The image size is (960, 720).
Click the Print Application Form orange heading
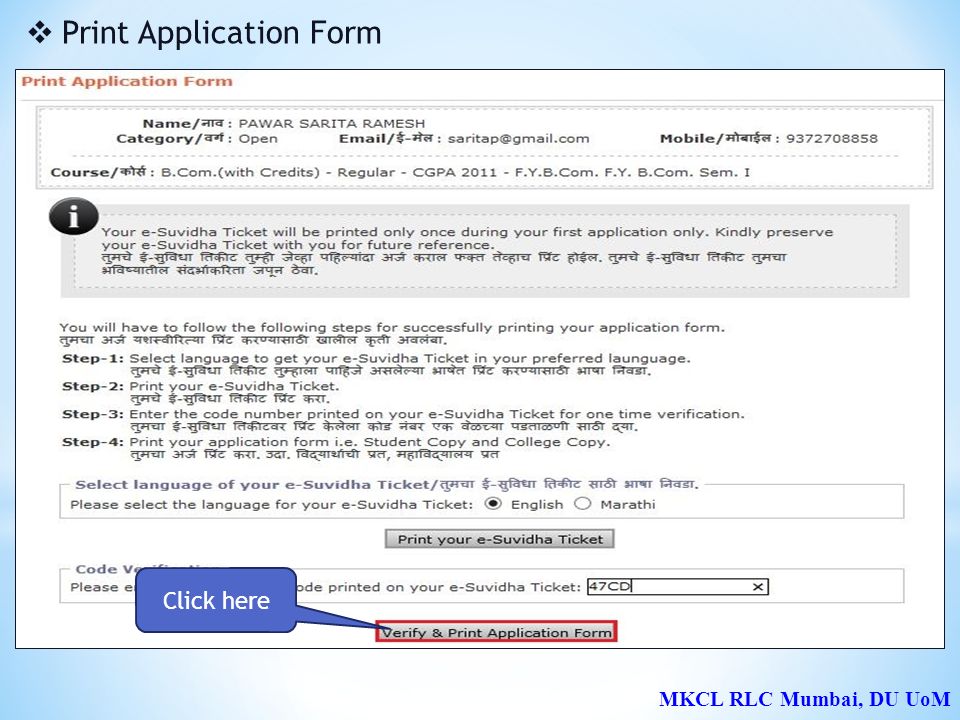(x=127, y=81)
